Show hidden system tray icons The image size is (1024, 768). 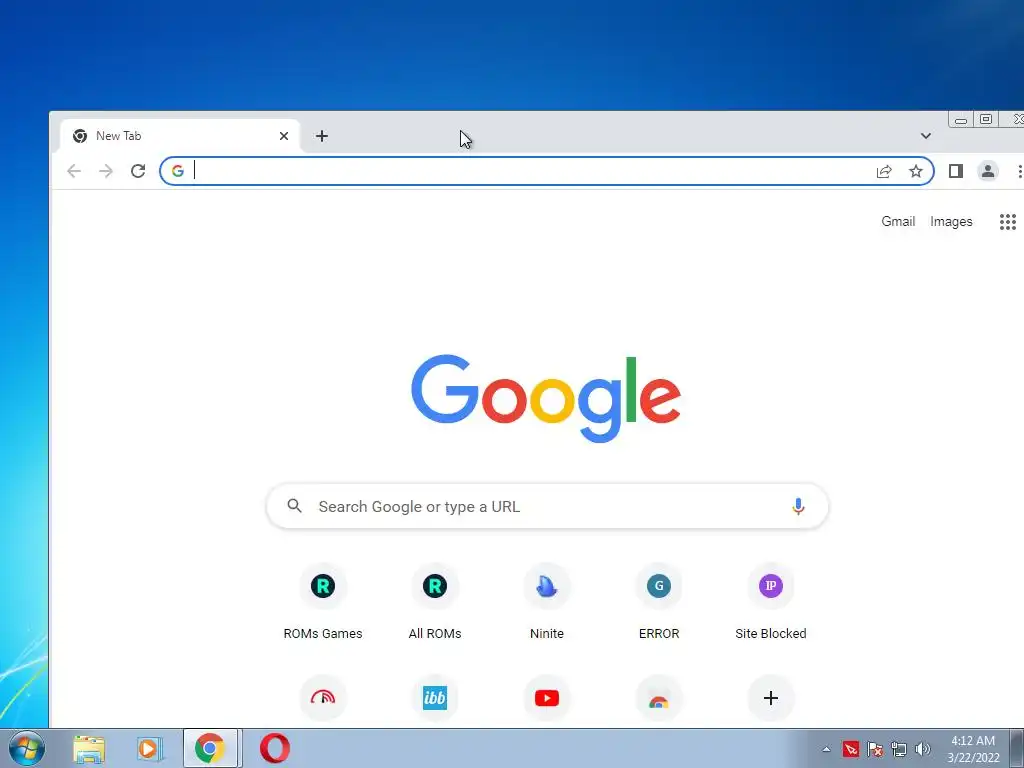[x=826, y=749]
